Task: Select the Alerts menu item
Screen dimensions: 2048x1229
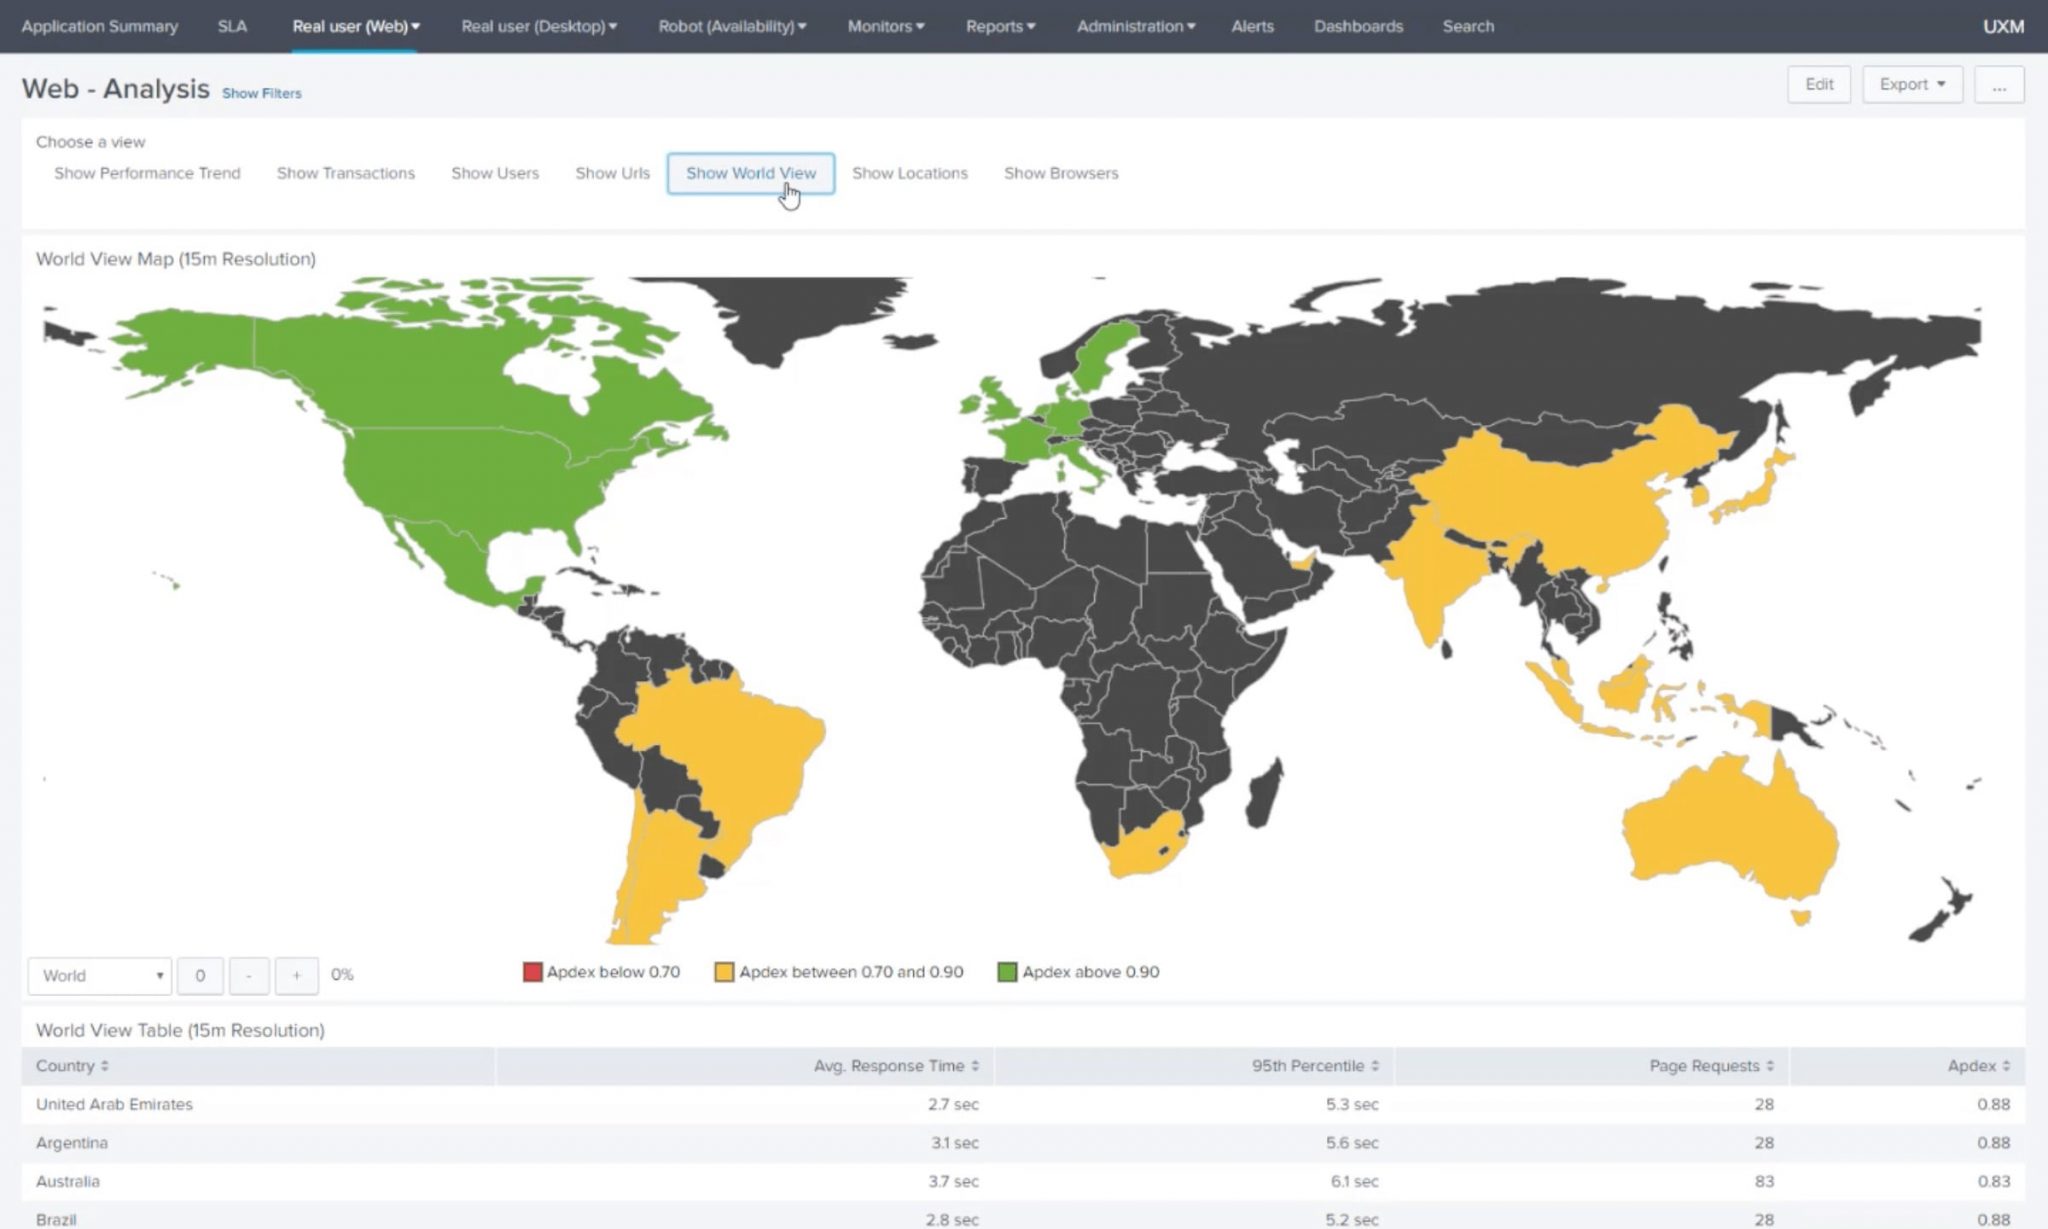Action: tap(1252, 27)
